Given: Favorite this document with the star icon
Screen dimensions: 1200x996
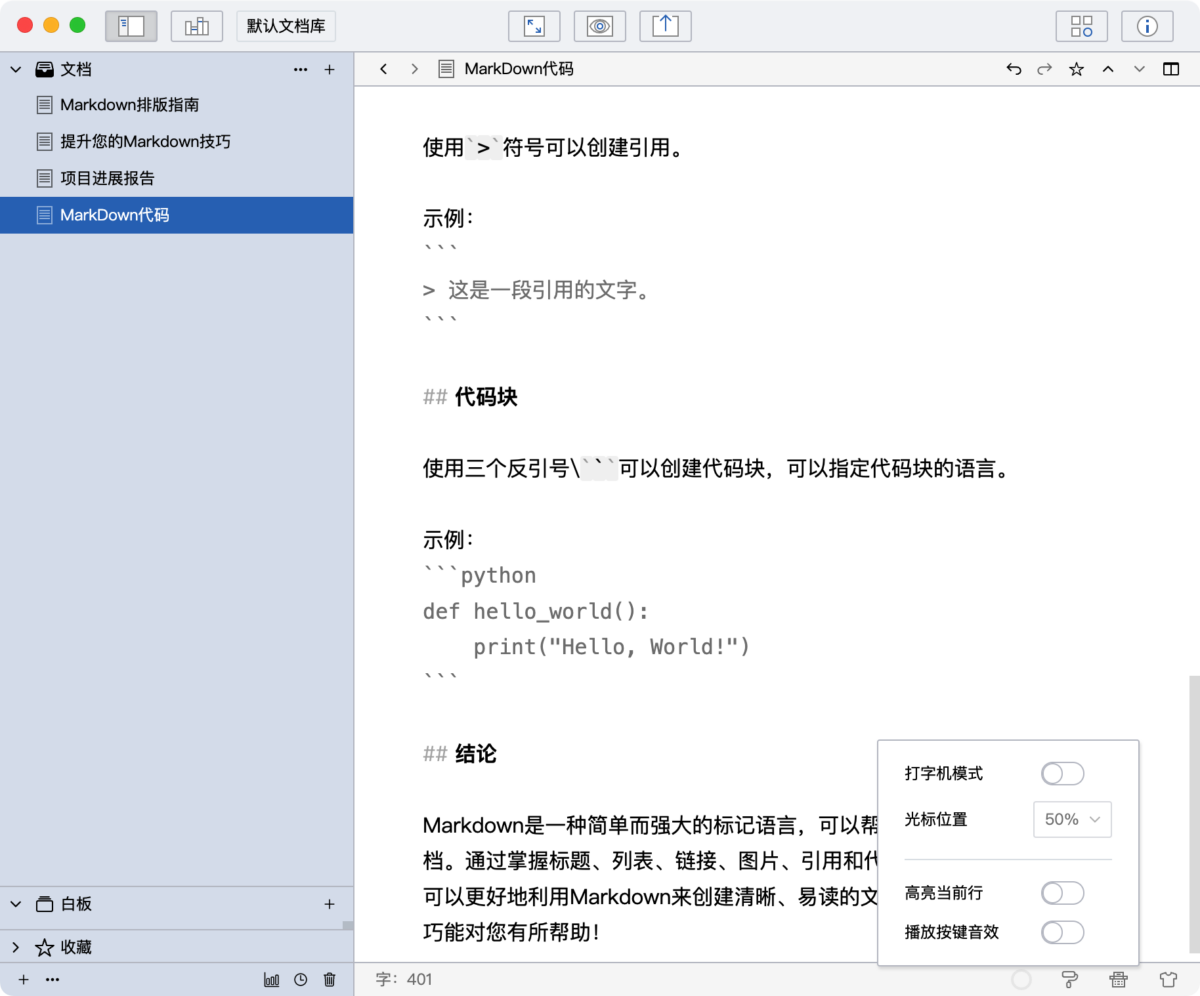Looking at the screenshot, I should click(x=1076, y=70).
